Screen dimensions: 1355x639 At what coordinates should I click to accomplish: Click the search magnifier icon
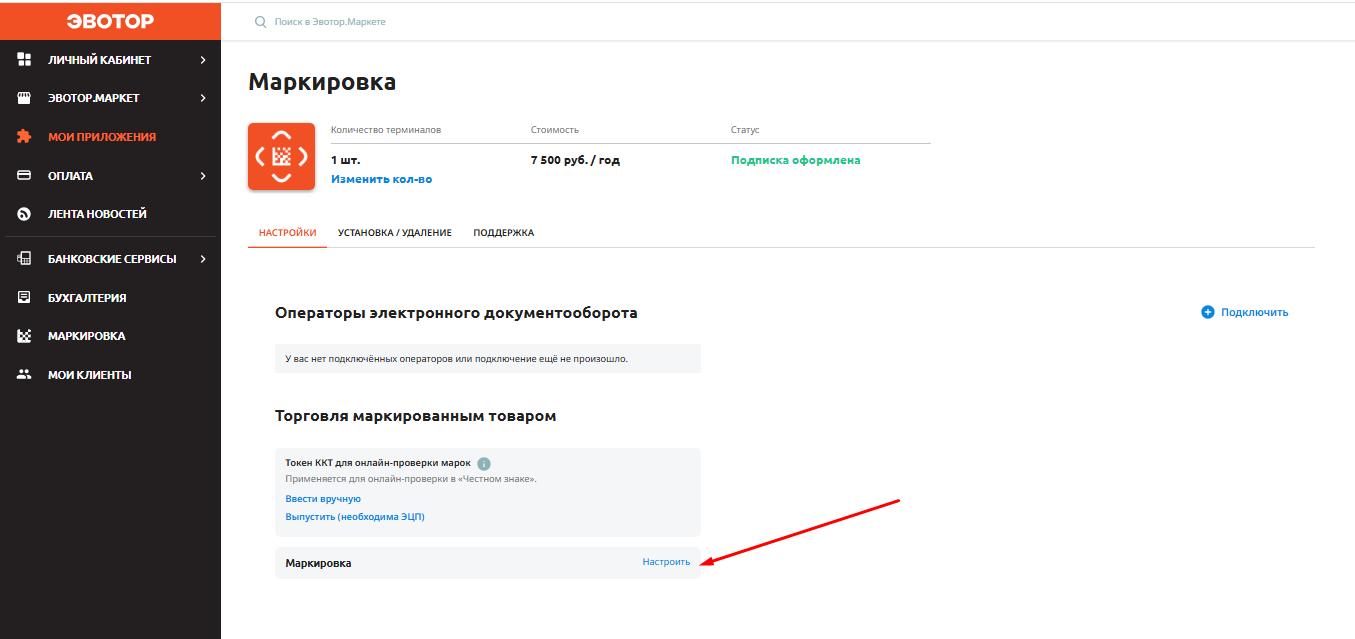pyautogui.click(x=261, y=21)
